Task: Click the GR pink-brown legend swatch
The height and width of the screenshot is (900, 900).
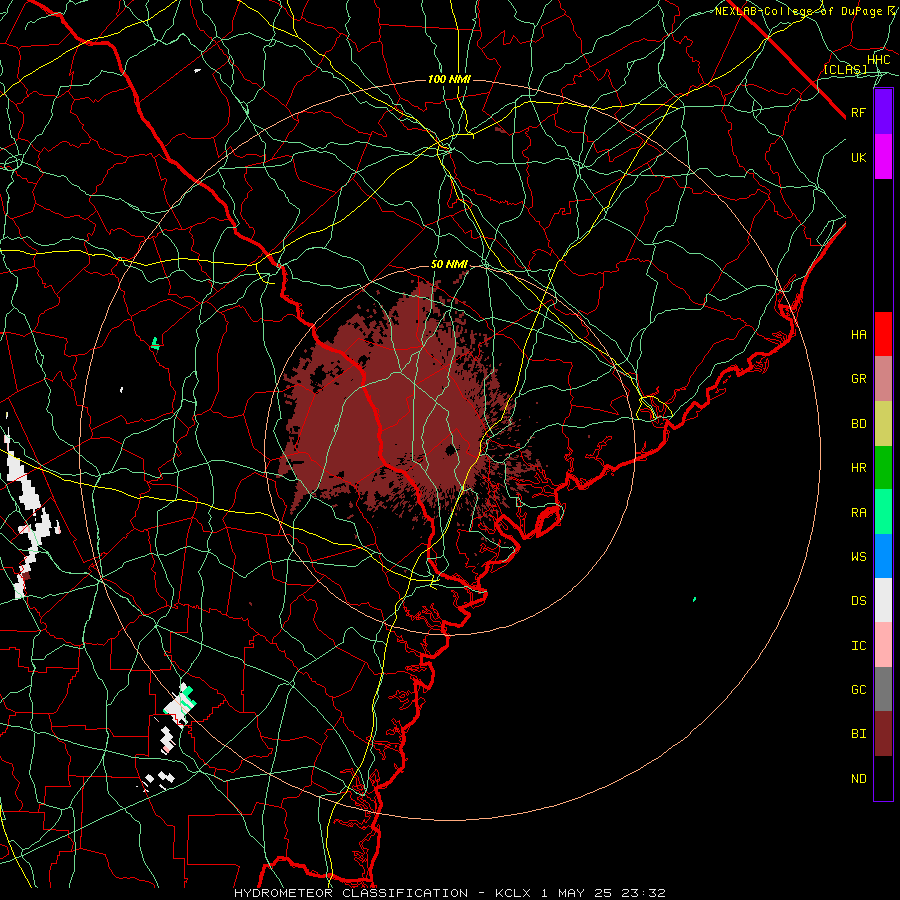Action: tap(883, 379)
